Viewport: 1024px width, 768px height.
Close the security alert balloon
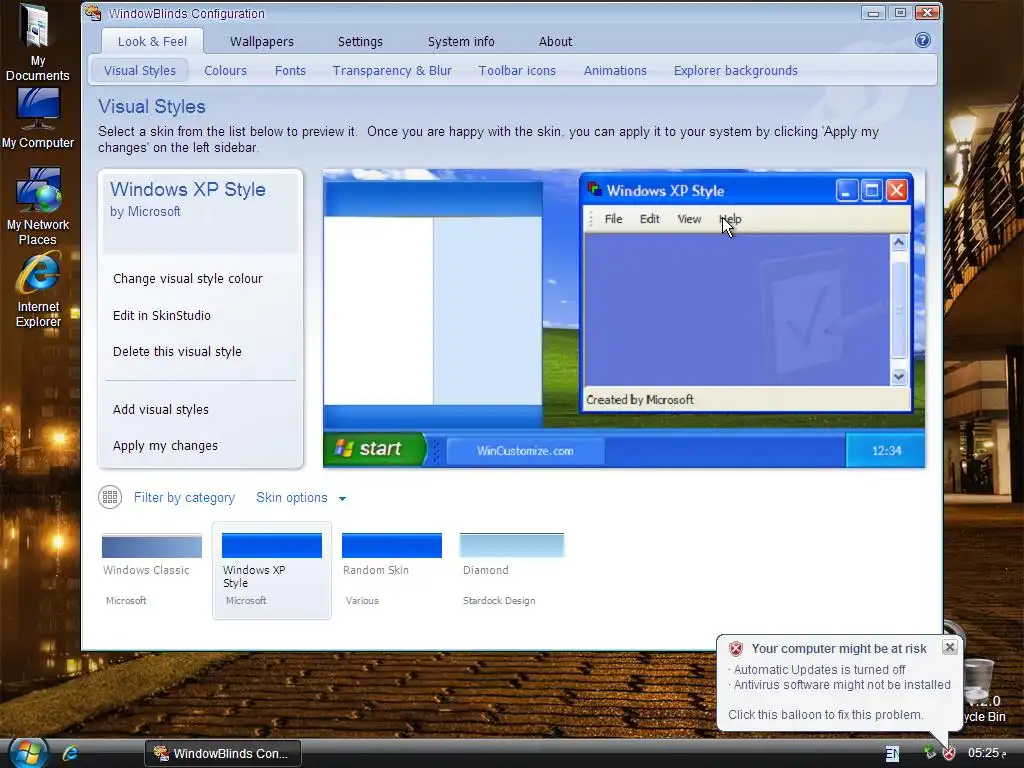coord(950,647)
